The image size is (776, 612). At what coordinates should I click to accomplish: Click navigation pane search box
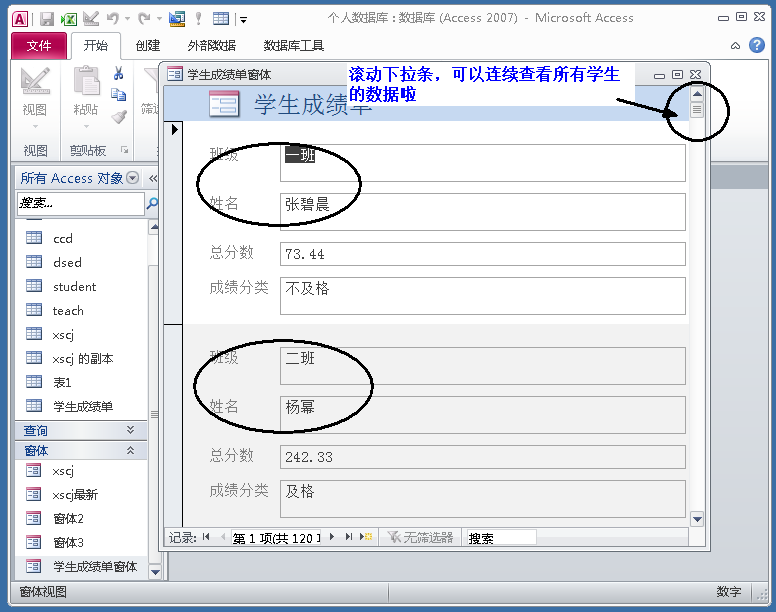pyautogui.click(x=81, y=203)
